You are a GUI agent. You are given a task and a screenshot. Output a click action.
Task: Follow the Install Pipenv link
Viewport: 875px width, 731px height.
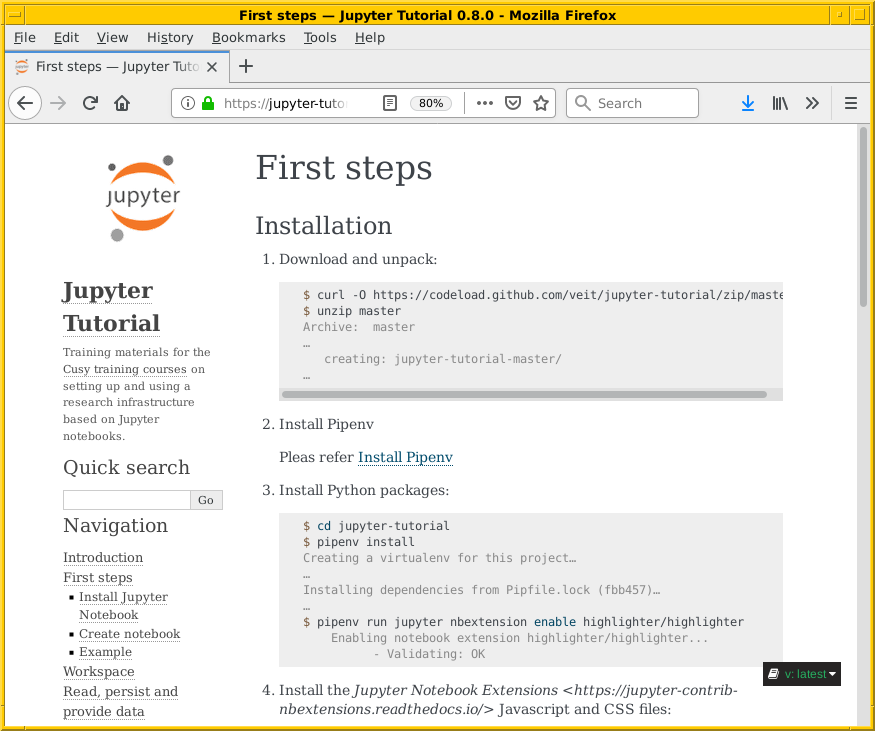click(x=405, y=457)
